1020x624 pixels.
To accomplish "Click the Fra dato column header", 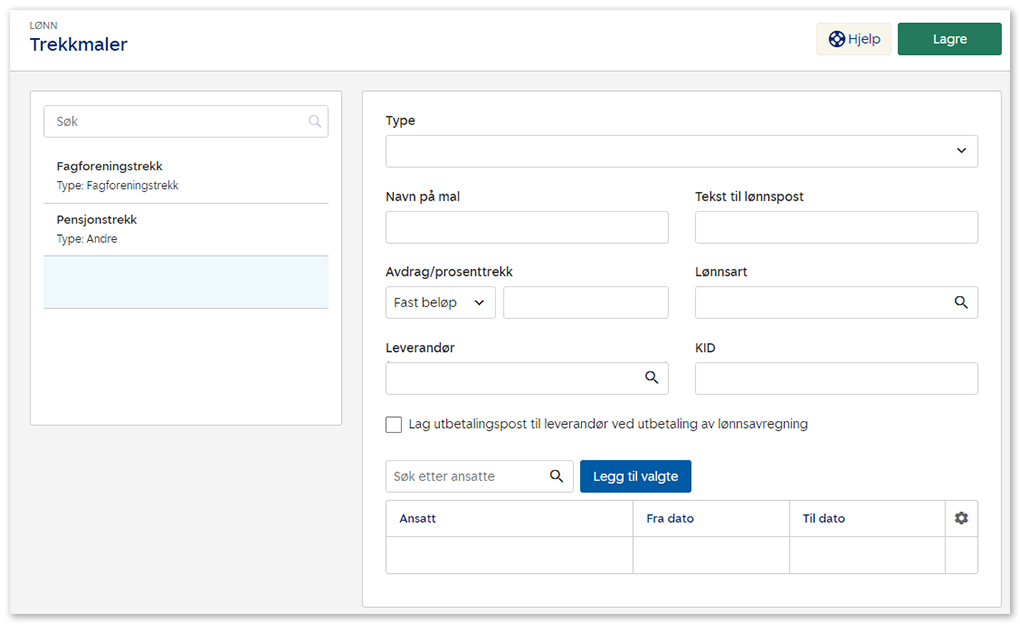I will [670, 518].
